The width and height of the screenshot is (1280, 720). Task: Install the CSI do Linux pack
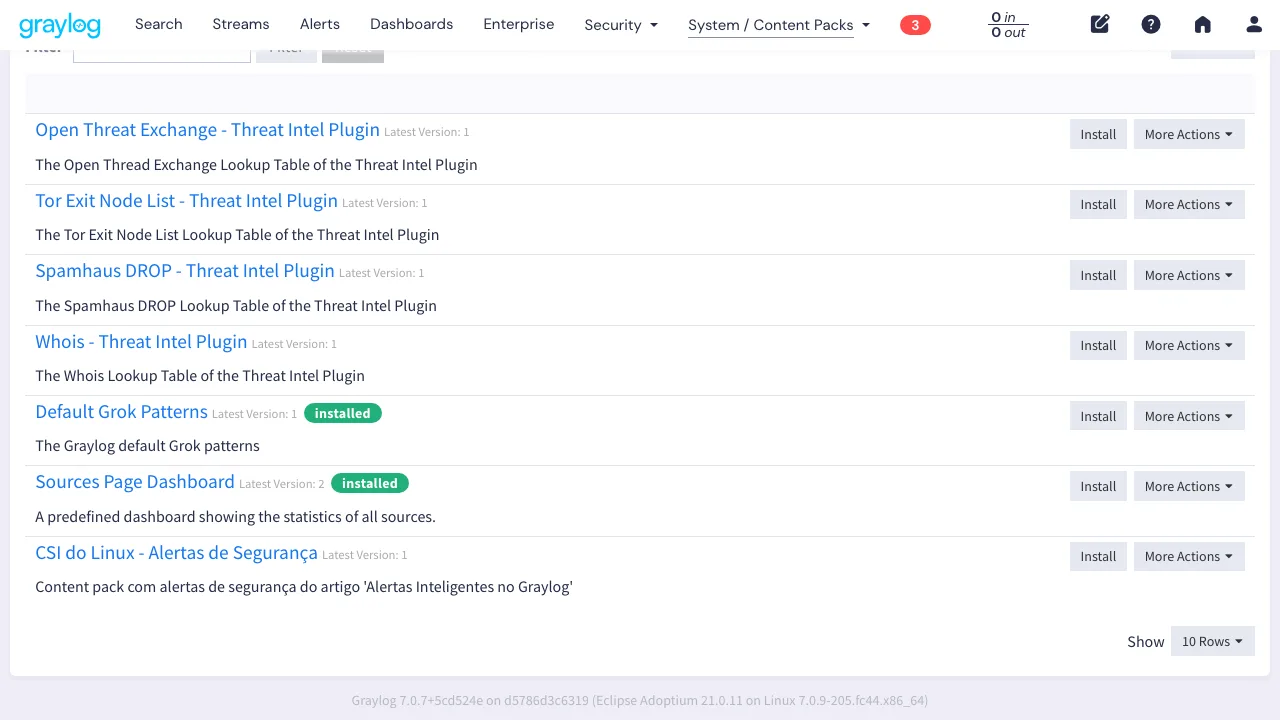point(1098,556)
